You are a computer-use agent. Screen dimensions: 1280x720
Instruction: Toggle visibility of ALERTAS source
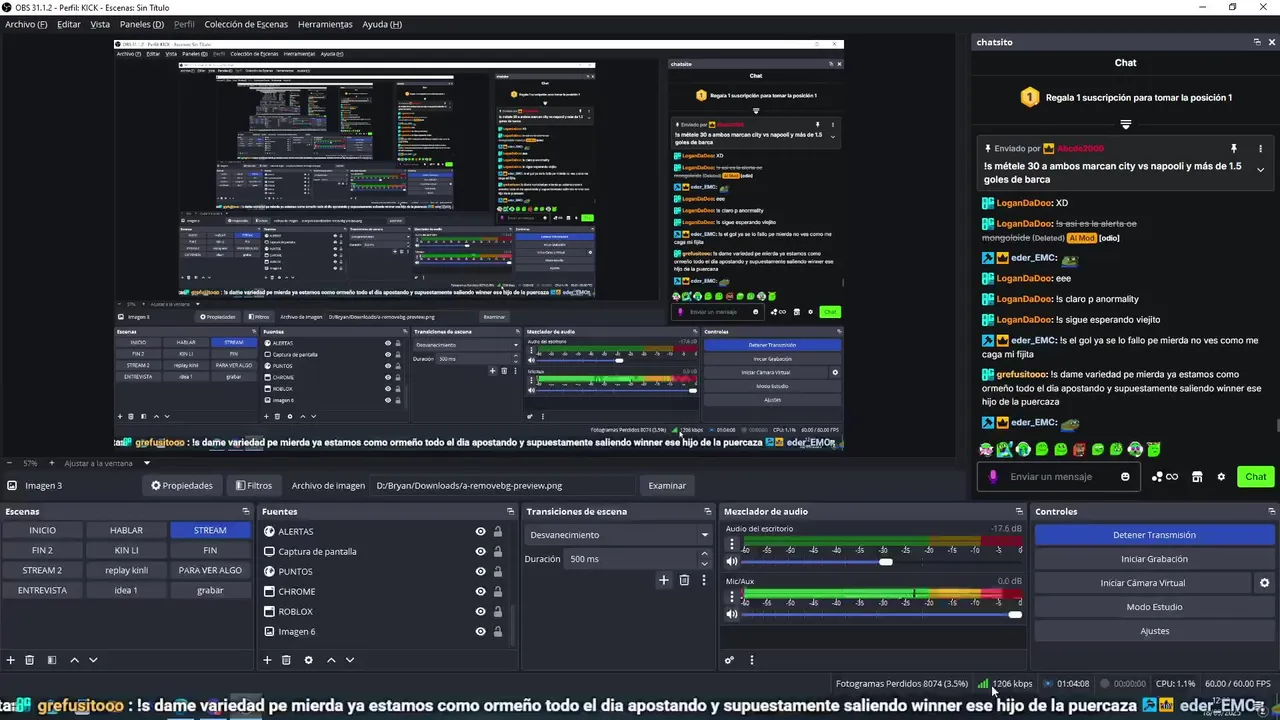481,532
